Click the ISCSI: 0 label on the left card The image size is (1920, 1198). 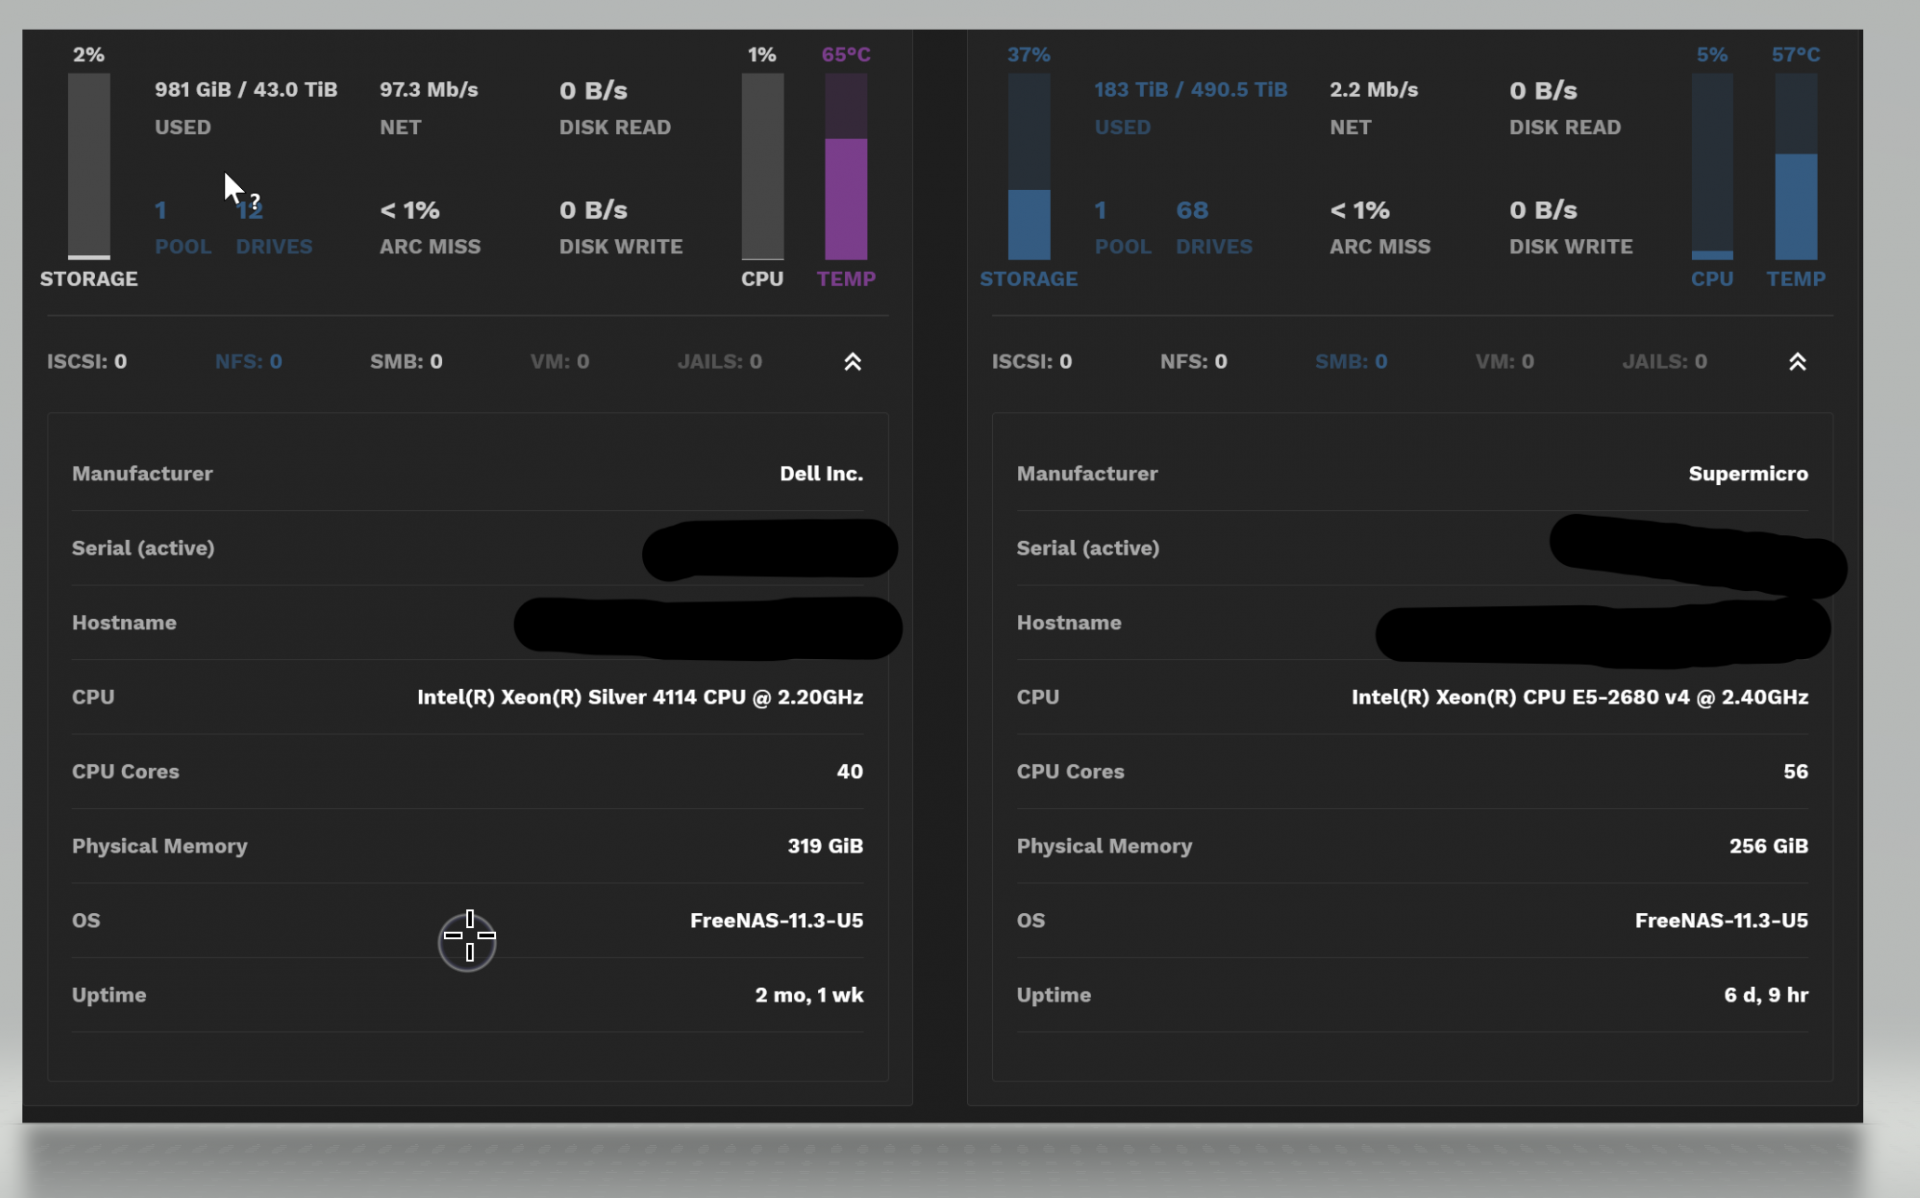87,362
